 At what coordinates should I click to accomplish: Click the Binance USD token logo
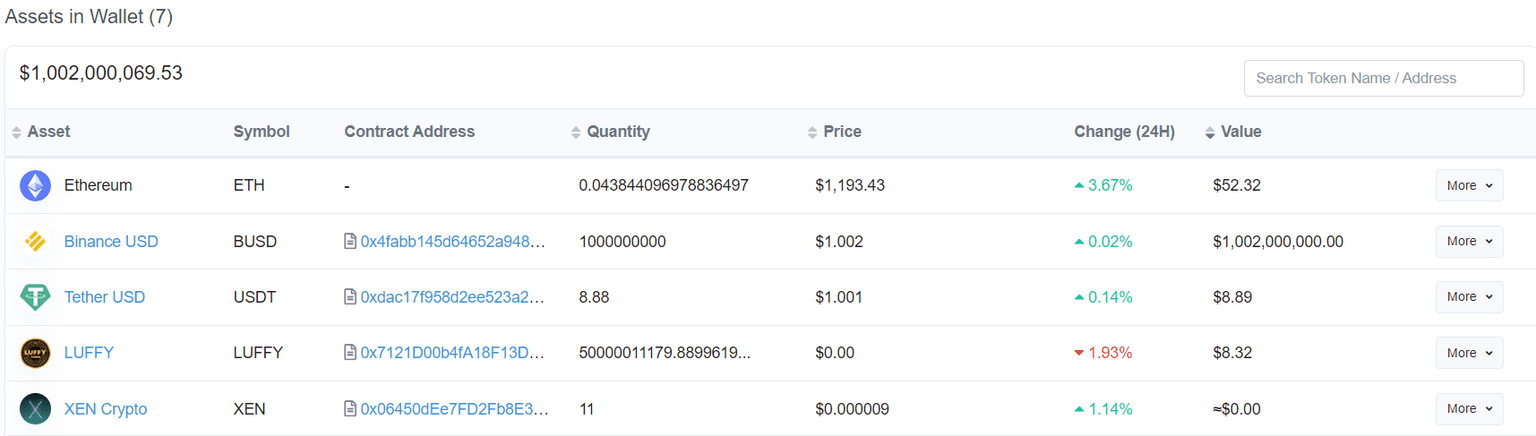coord(35,241)
